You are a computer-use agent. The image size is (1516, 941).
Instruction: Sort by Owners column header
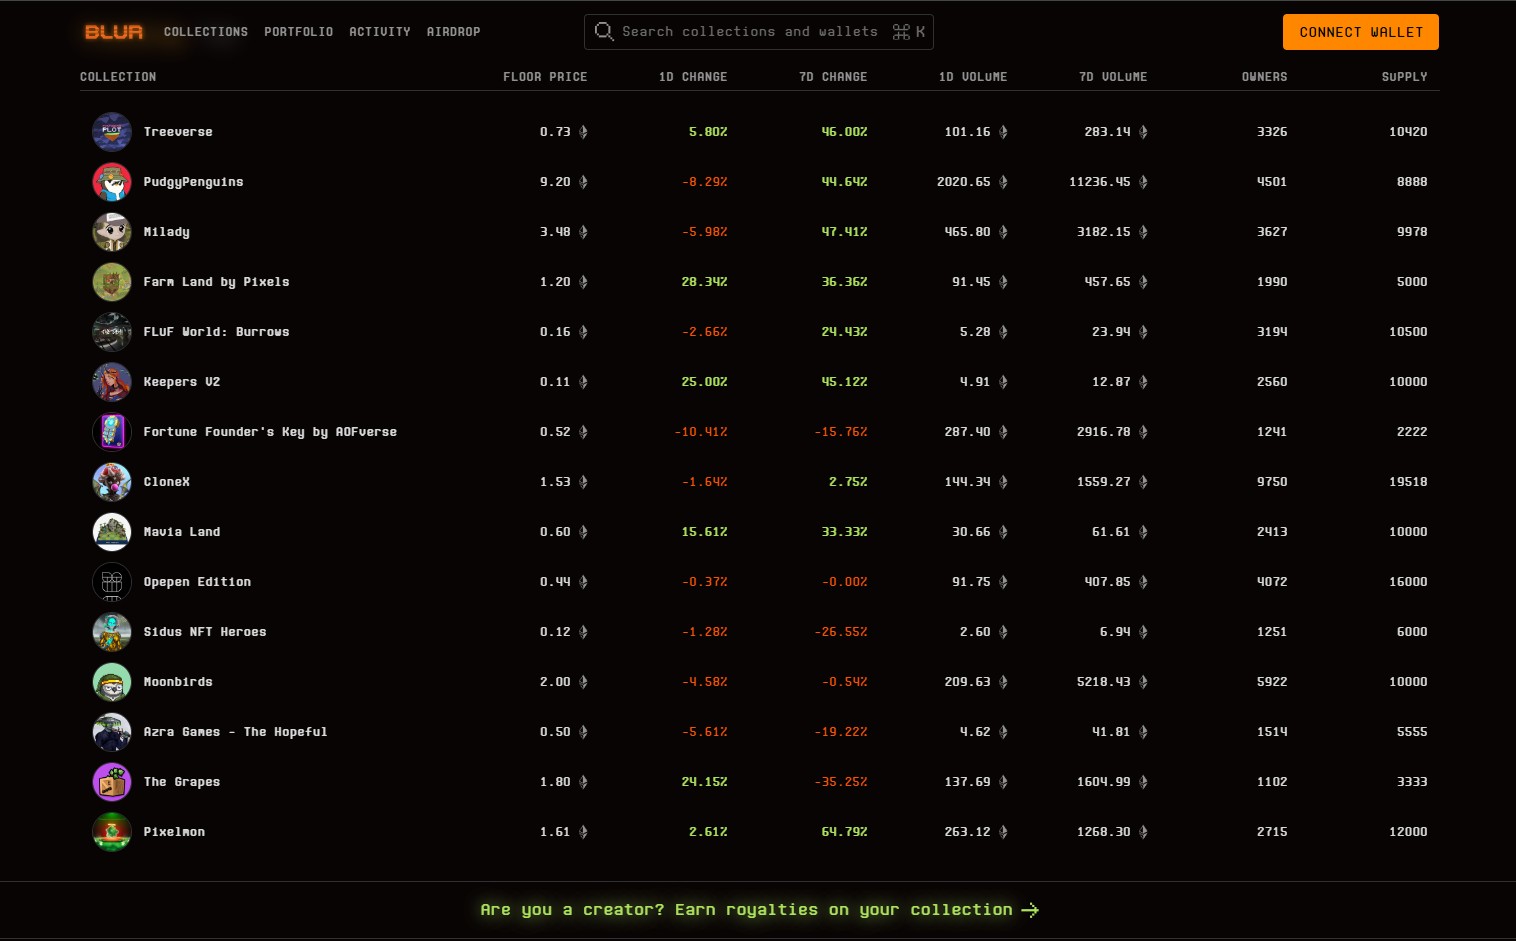1264,77
